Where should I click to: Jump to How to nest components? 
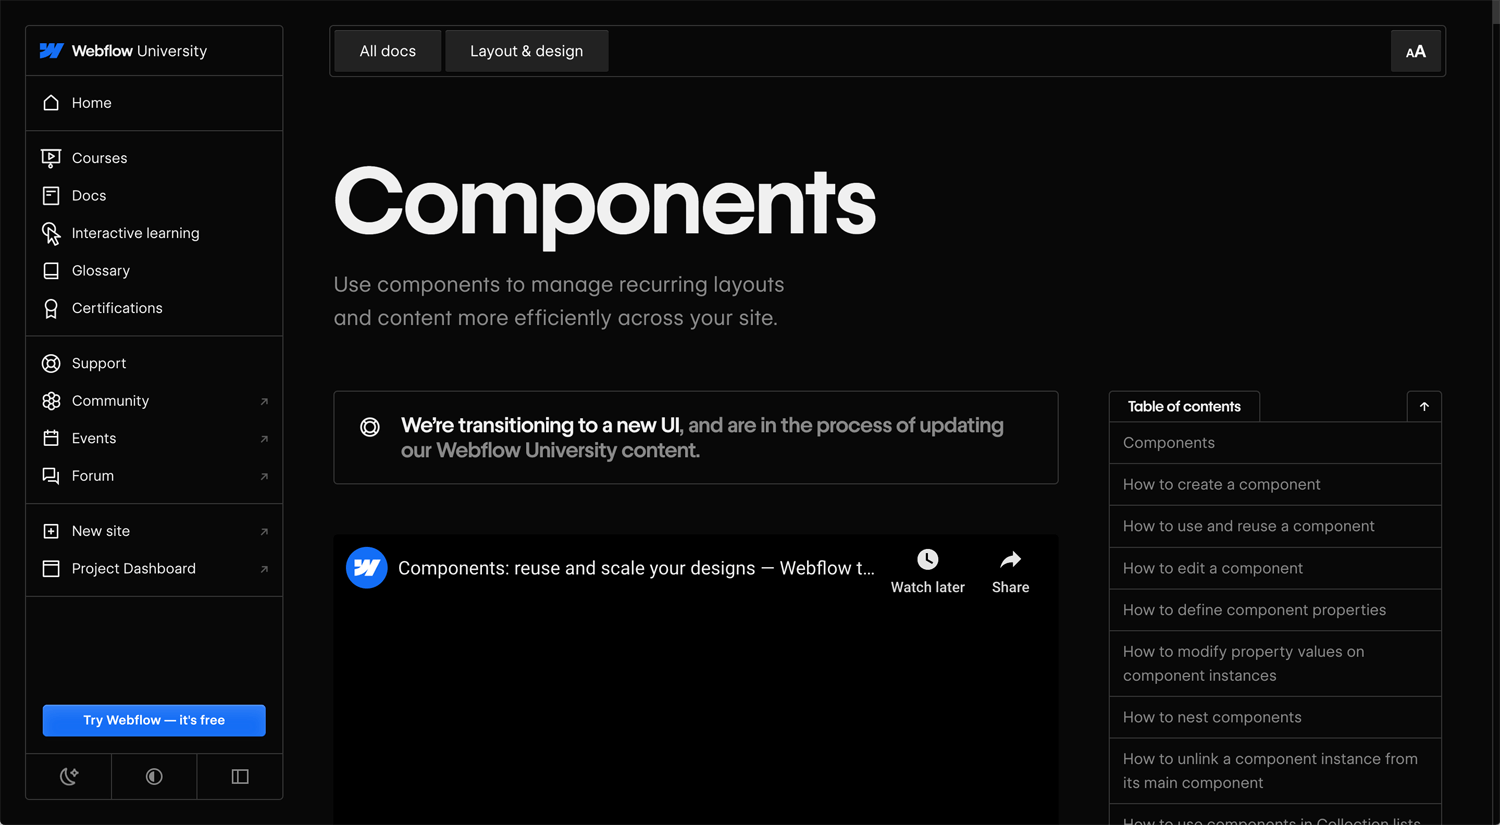point(1275,717)
